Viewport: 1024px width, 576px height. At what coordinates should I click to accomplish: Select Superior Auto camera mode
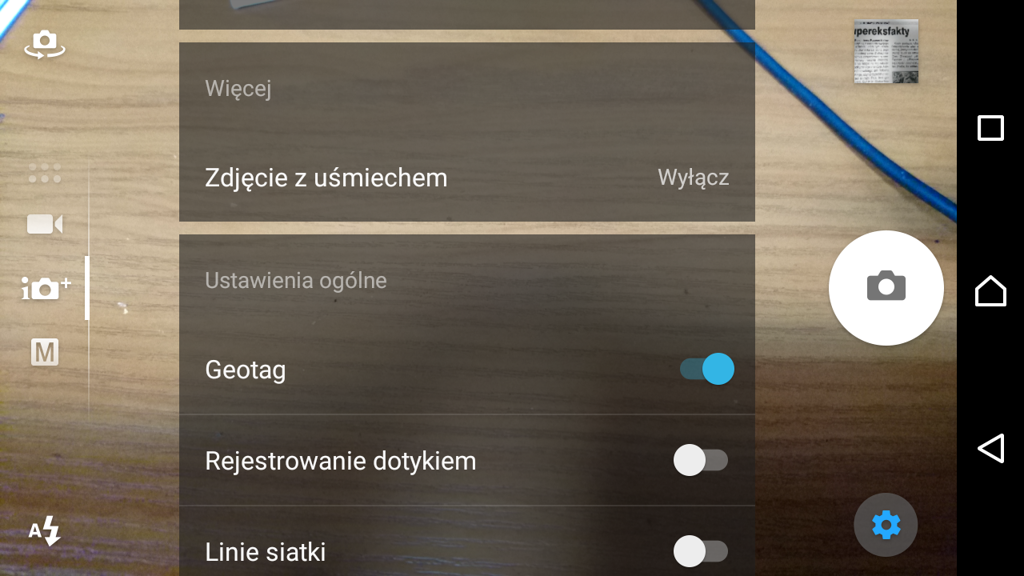46,288
